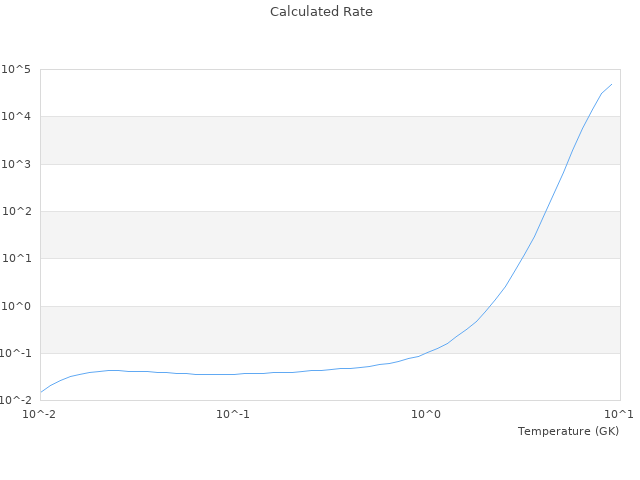This screenshot has width=640, height=480.
Task: Click the 10^-2 y-axis tick label
Action: click(15, 401)
